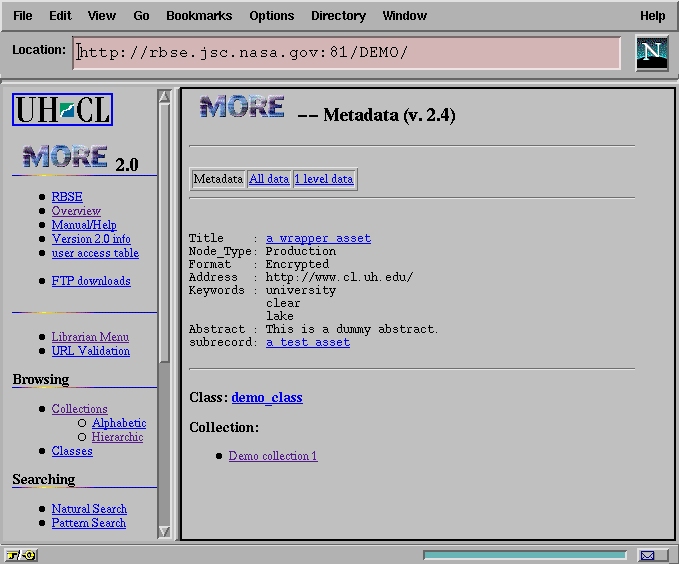Click the Netscape N logo icon
Screen dimensions: 679x564
(653, 53)
